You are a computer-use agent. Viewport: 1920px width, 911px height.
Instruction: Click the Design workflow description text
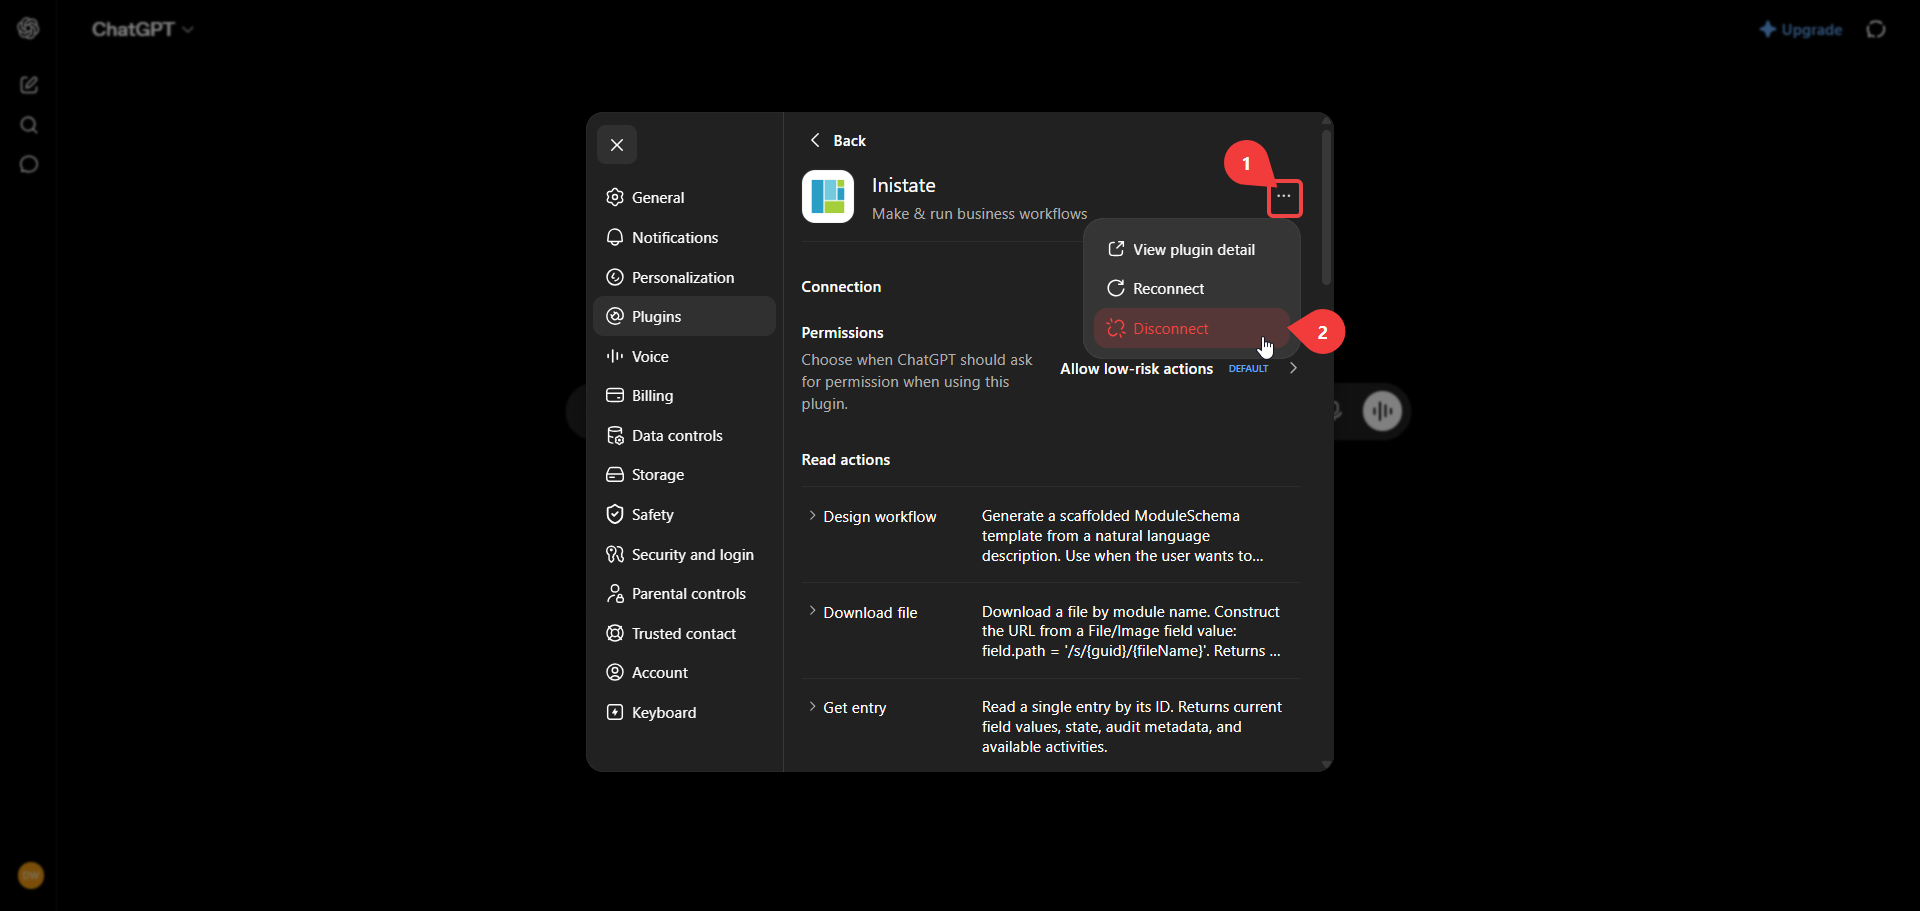click(1123, 536)
